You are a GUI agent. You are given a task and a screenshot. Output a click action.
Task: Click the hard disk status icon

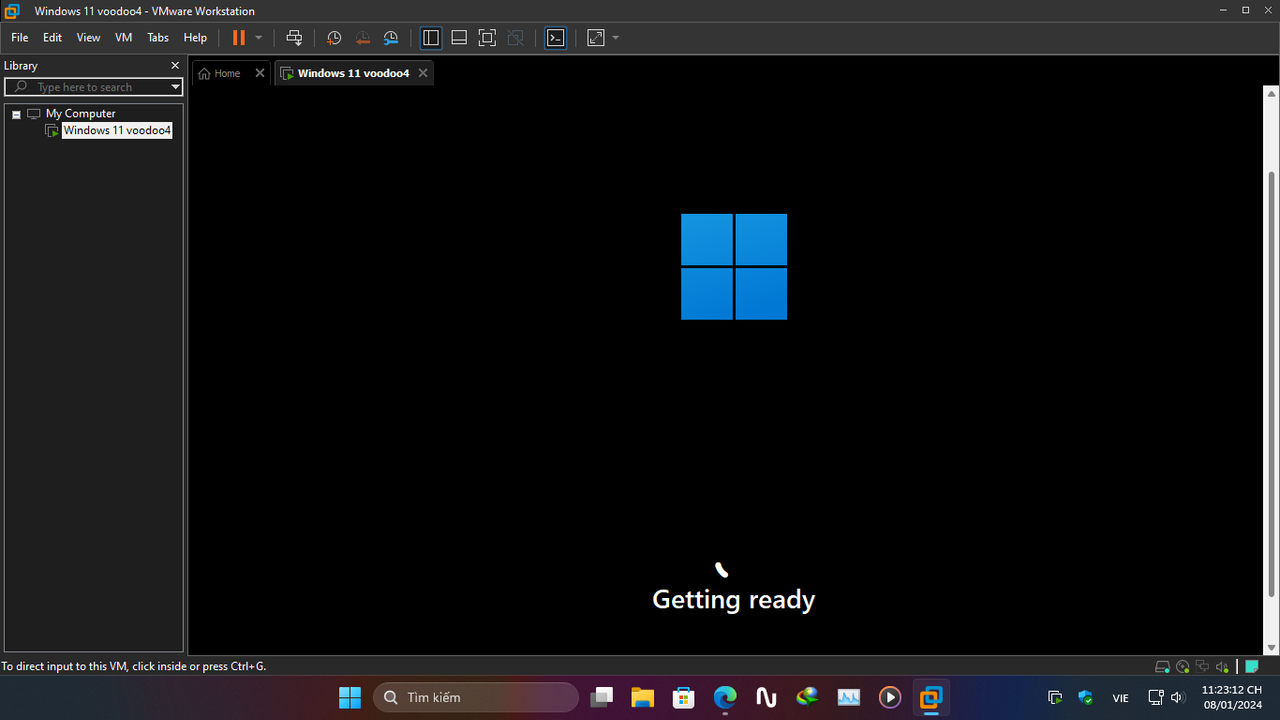tap(1162, 666)
